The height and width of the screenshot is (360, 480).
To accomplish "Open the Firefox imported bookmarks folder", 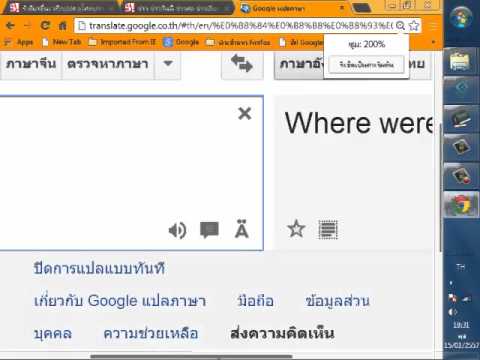I will tap(239, 42).
